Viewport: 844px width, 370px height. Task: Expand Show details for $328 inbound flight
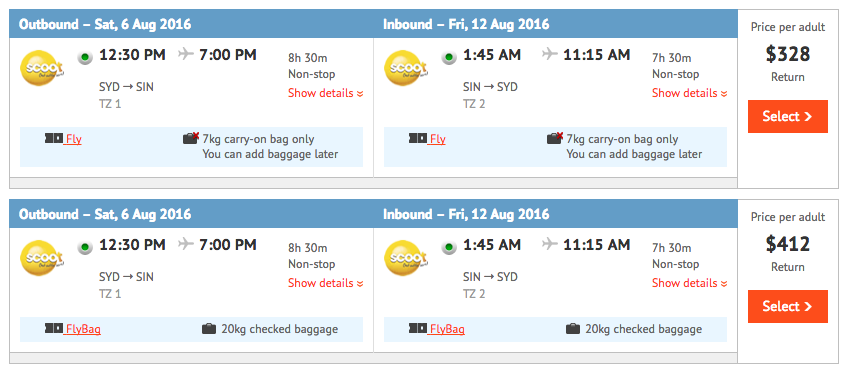[690, 93]
